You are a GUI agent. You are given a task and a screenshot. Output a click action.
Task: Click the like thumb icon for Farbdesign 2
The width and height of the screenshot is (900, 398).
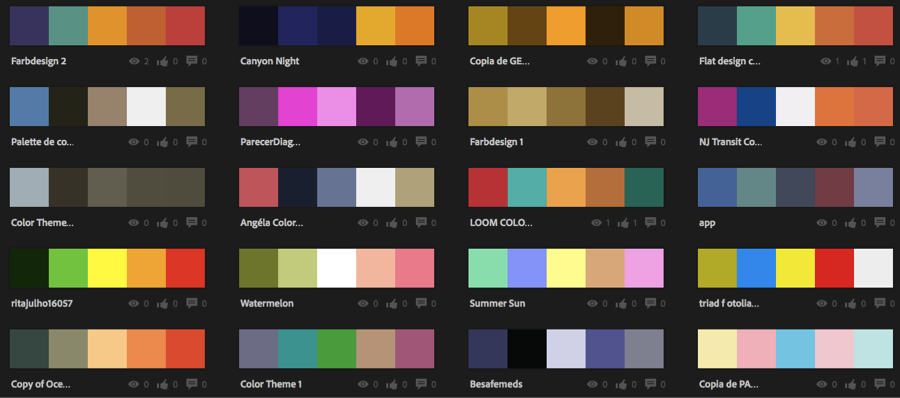[162, 61]
